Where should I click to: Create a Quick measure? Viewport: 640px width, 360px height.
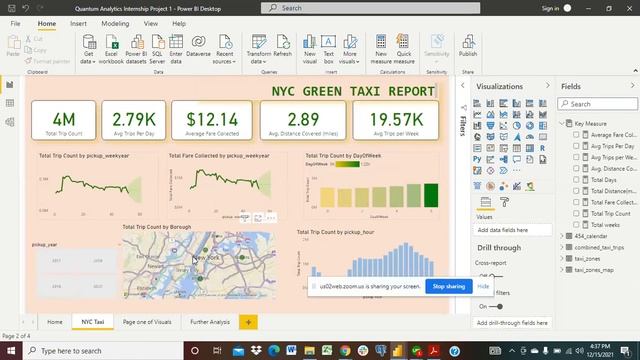pos(404,49)
